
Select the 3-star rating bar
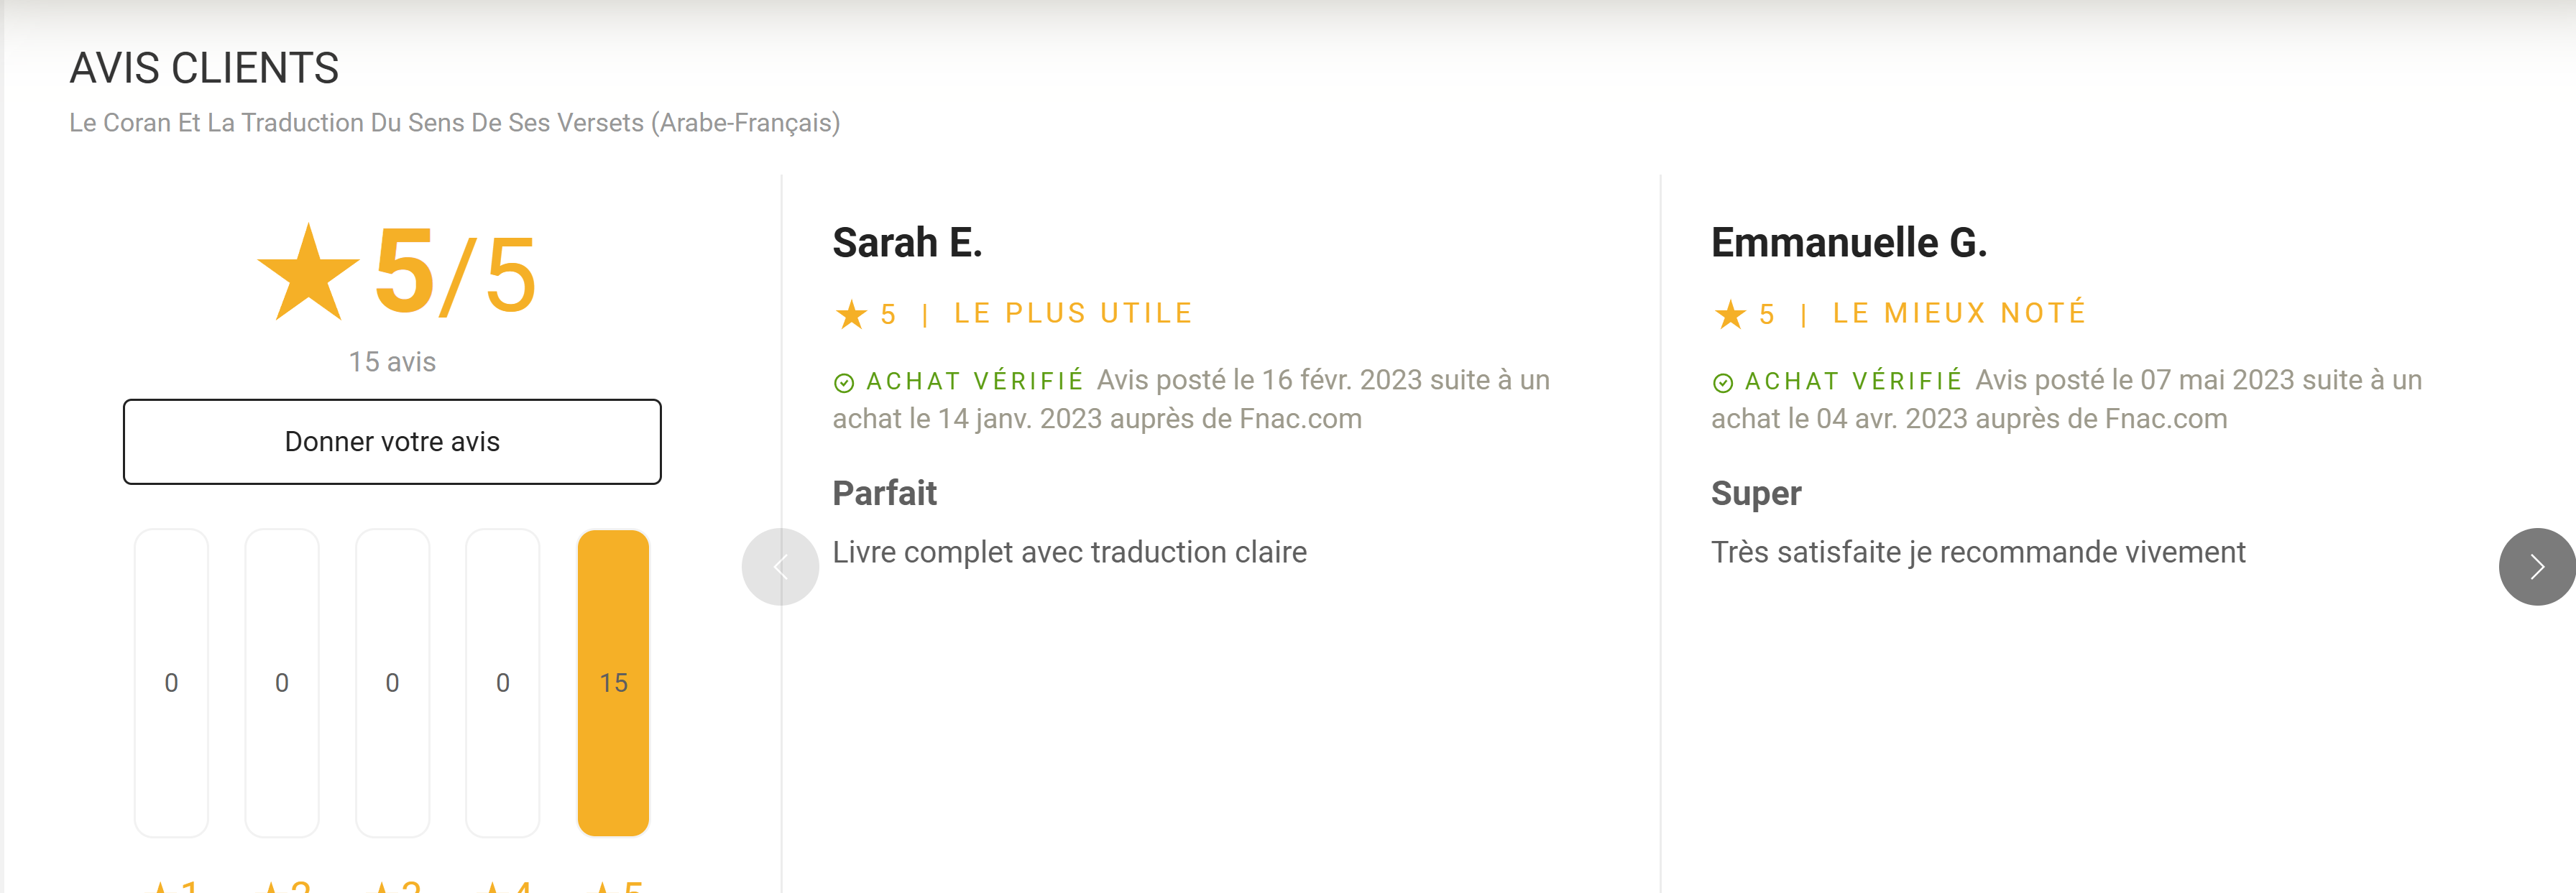[392, 683]
